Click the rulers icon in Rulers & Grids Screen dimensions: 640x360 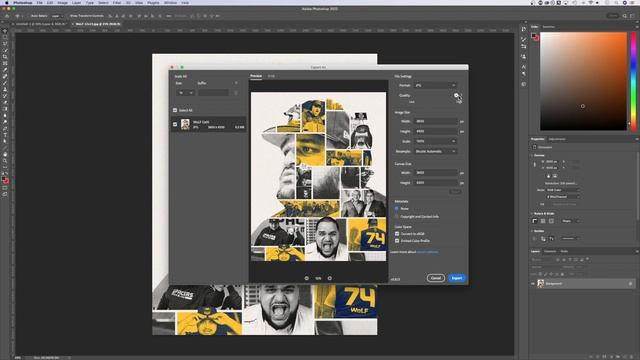[535, 221]
